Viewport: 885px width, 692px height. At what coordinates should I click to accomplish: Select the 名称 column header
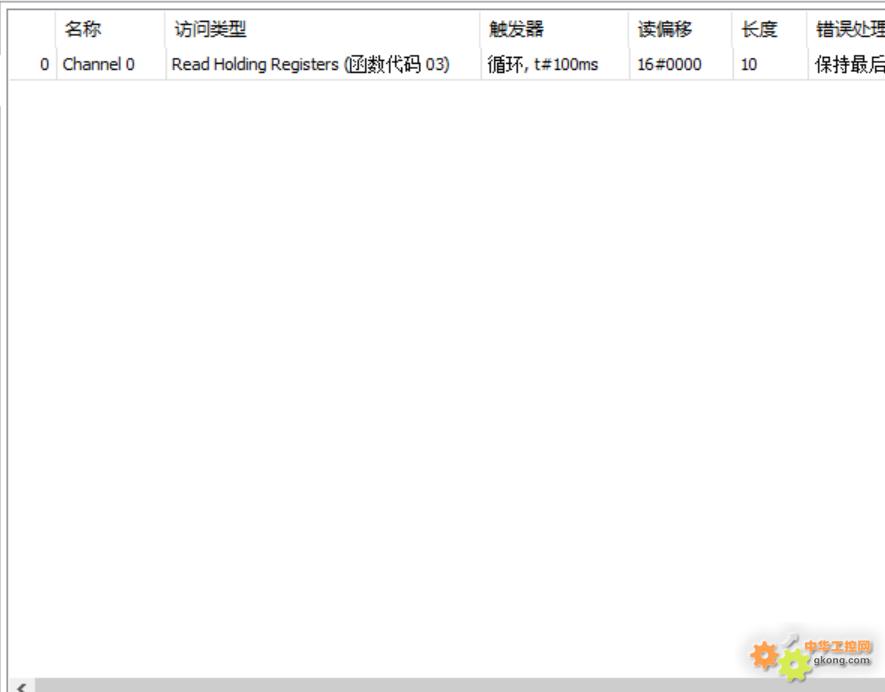click(111, 29)
